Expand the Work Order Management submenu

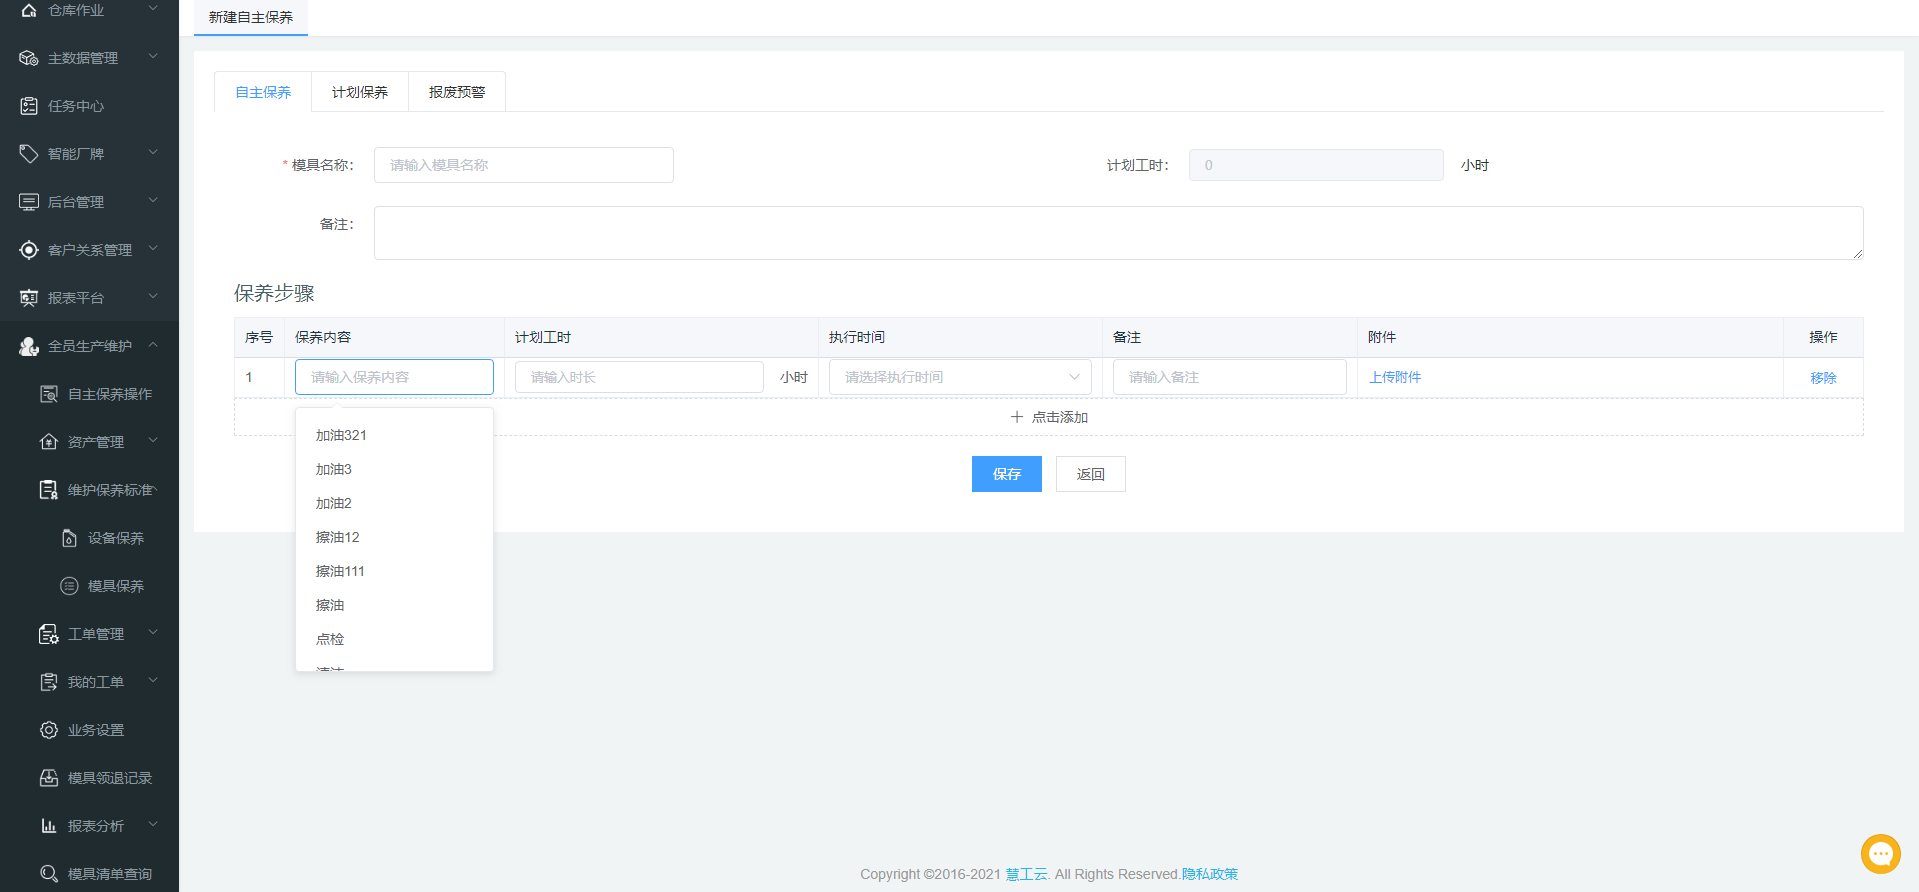coord(153,633)
